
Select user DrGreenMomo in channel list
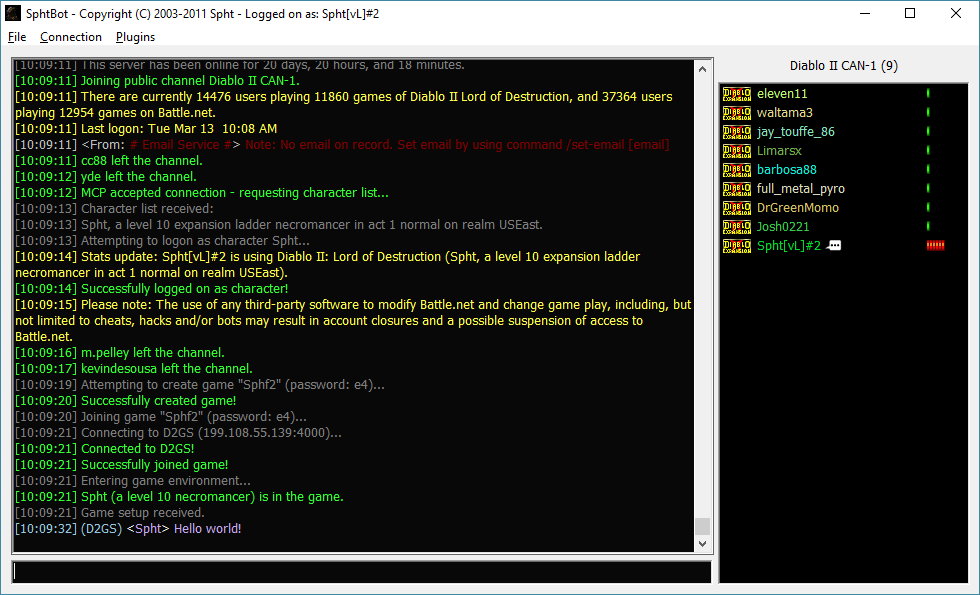798,208
